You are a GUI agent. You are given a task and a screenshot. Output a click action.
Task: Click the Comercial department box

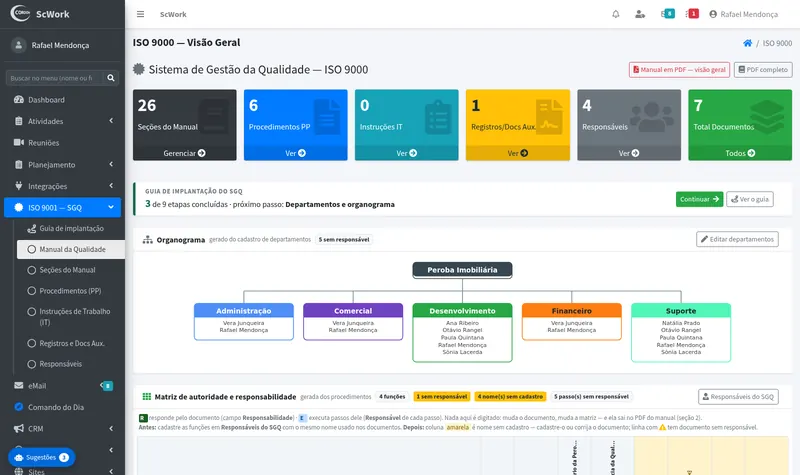(x=353, y=322)
